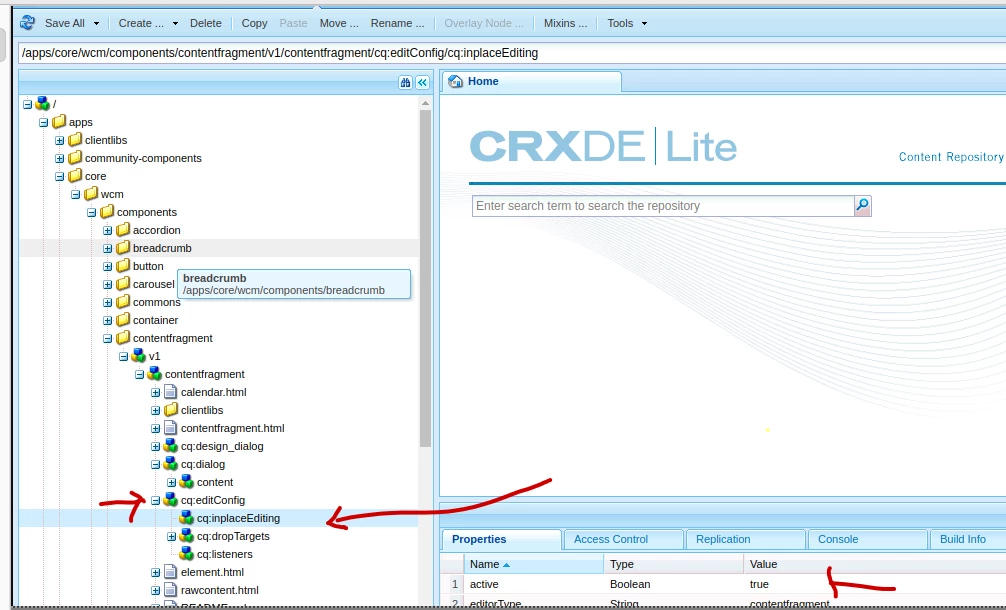Click the contentfragment.html file icon
This screenshot has width=1006, height=610.
coord(170,427)
